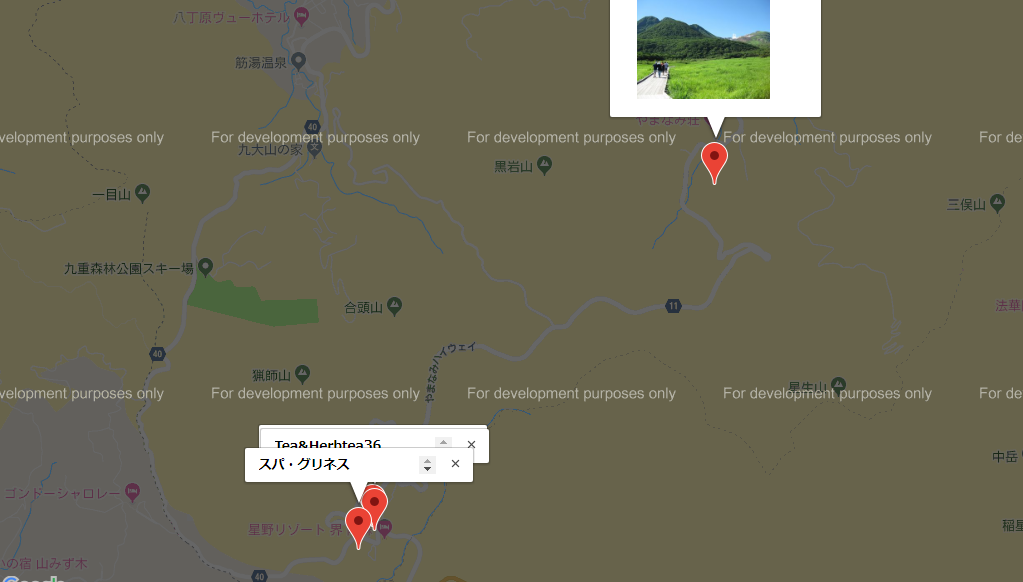
Task: Click scroll-down arrow in スパ・グリネス popup
Action: (427, 469)
